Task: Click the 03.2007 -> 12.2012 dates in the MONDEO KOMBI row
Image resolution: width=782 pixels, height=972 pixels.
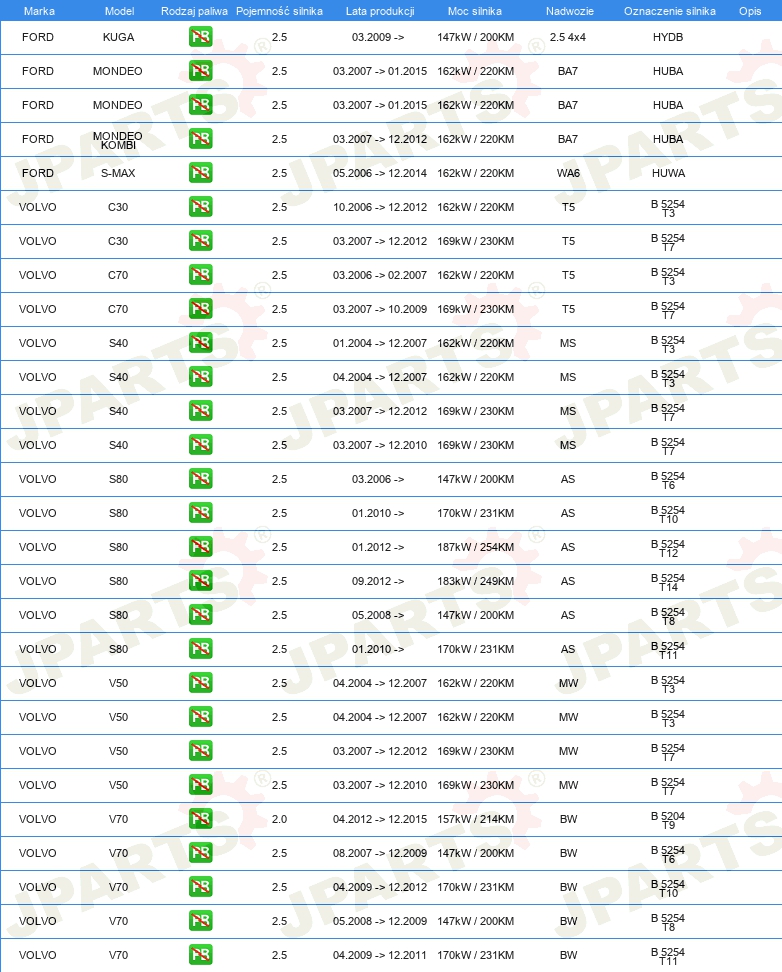Action: coord(380,139)
